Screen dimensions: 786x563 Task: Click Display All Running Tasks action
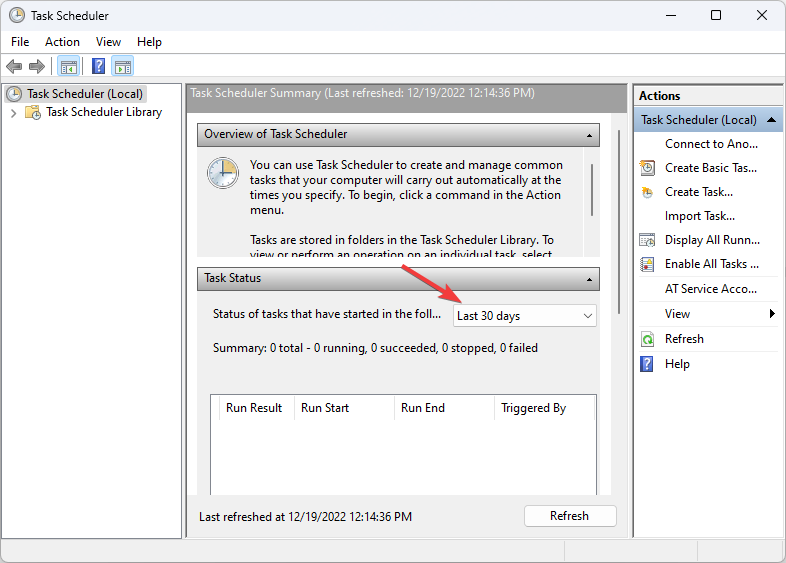pyautogui.click(x=712, y=240)
